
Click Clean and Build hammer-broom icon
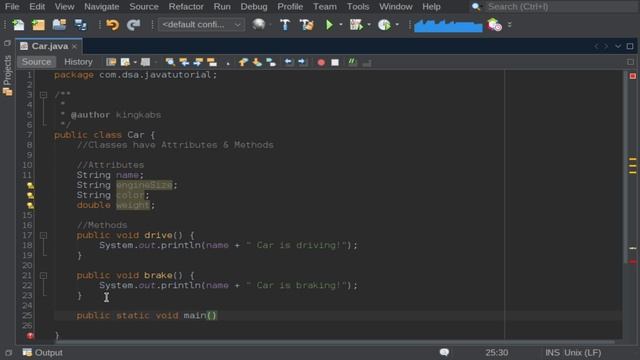pyautogui.click(x=306, y=25)
